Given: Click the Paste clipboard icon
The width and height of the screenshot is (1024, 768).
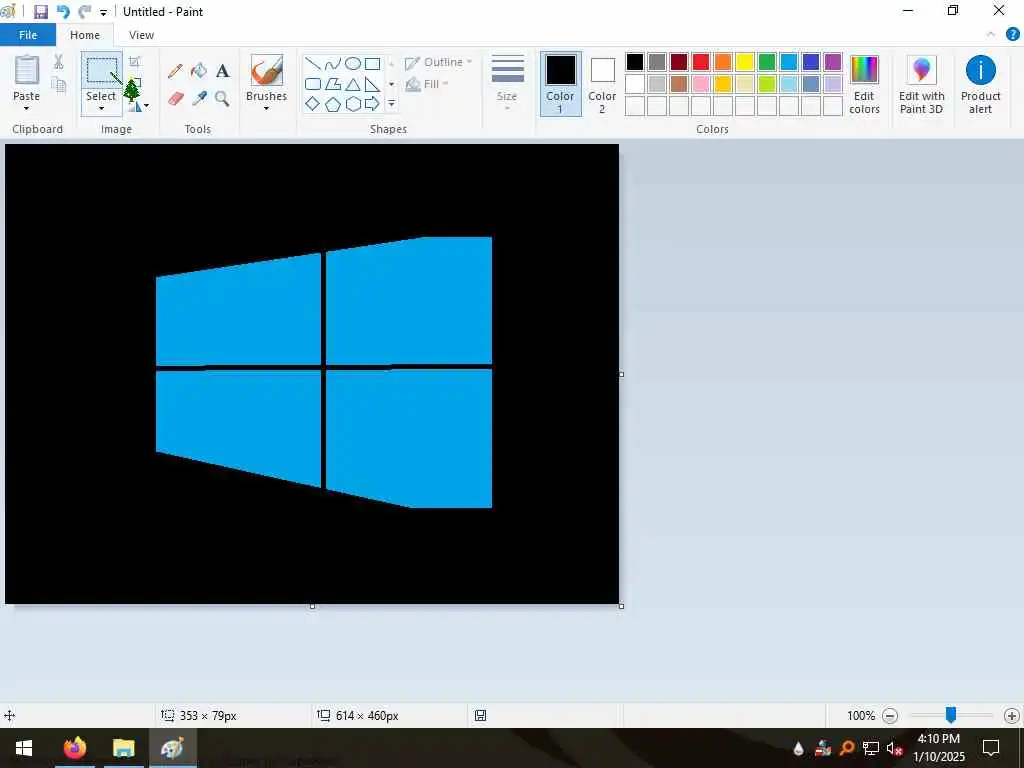Looking at the screenshot, I should coord(27,71).
